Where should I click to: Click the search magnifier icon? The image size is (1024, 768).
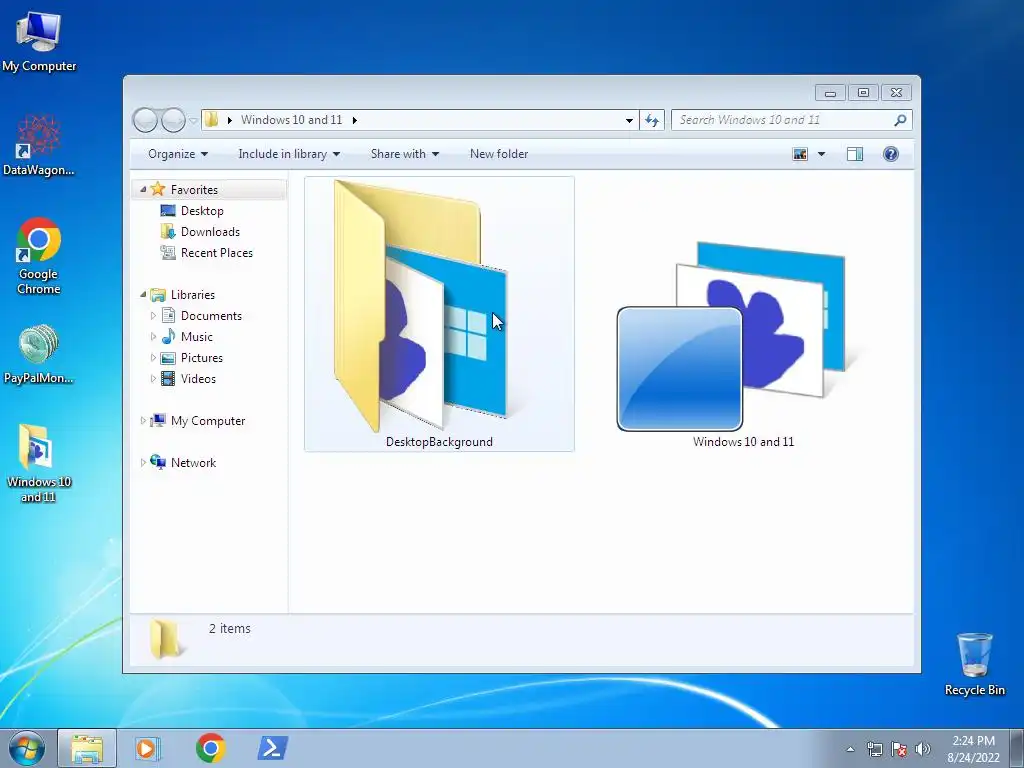[x=900, y=120]
